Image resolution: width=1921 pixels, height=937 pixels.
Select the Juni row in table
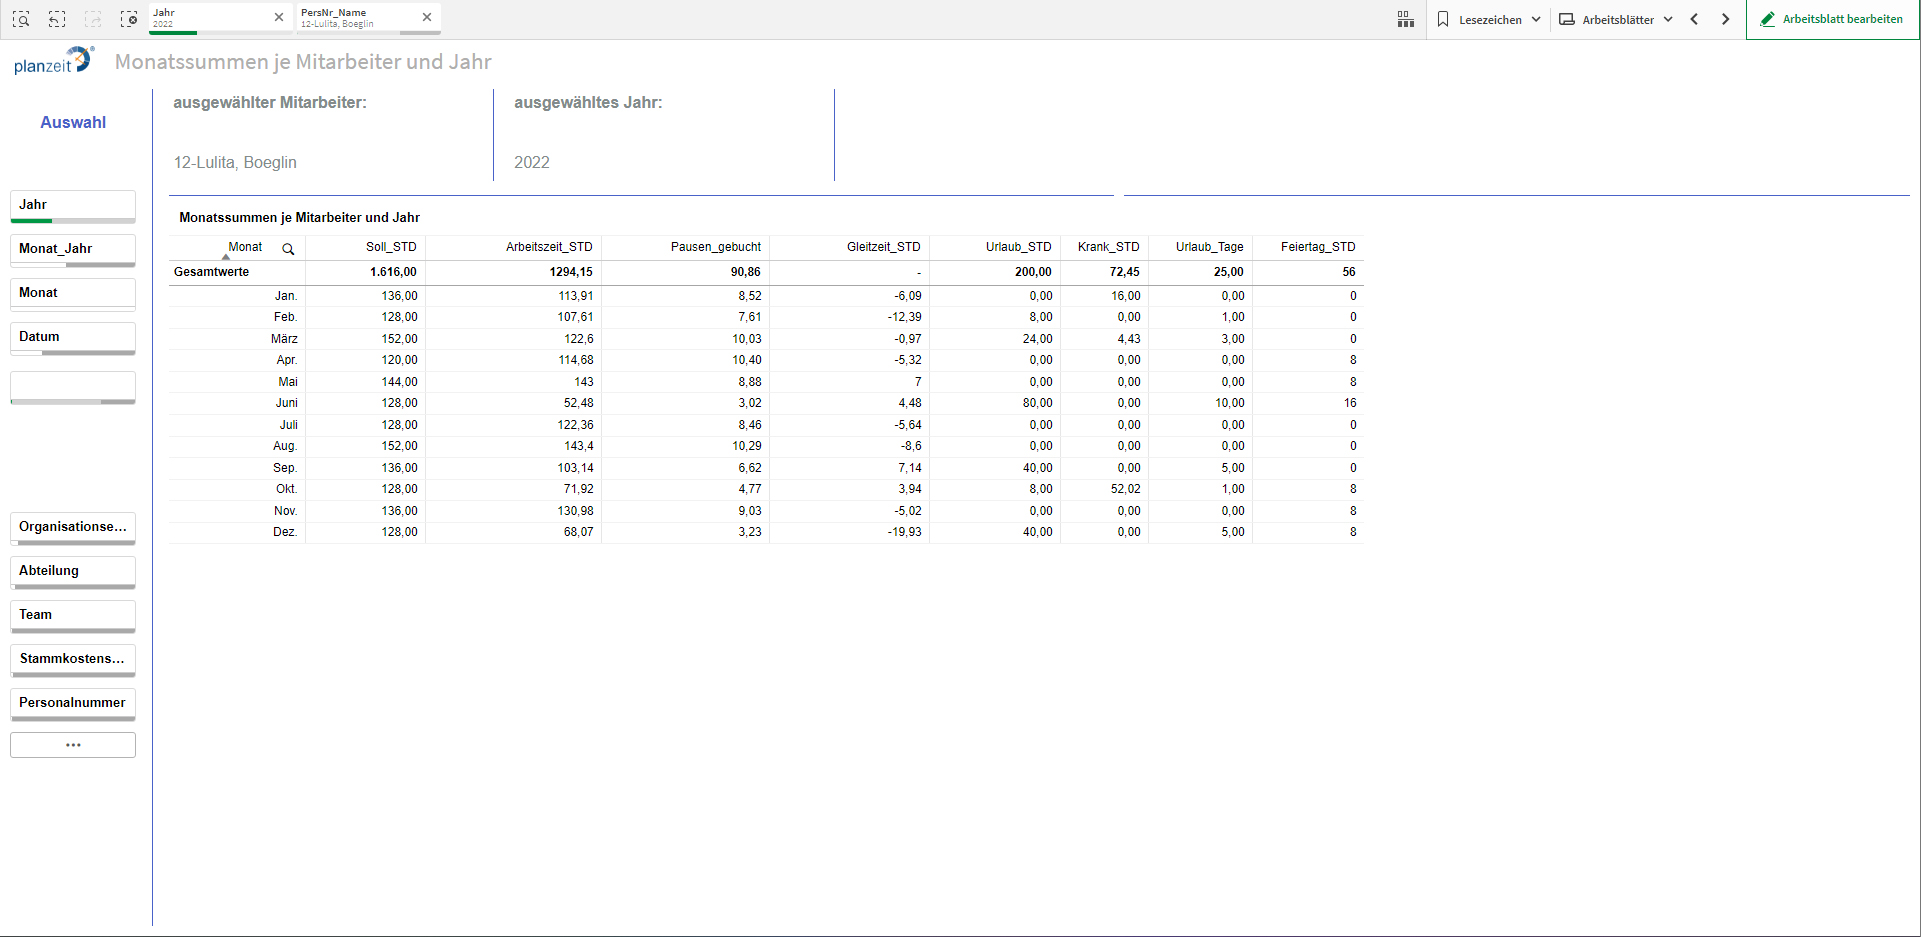287,403
